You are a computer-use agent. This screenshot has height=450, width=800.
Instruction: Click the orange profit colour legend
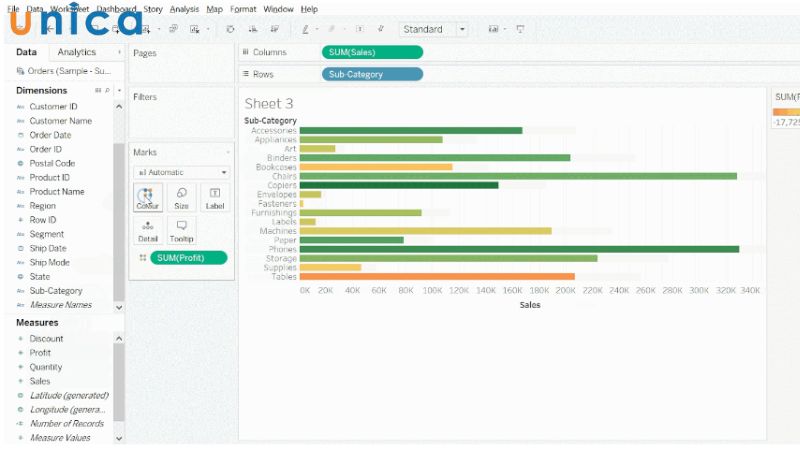point(786,111)
